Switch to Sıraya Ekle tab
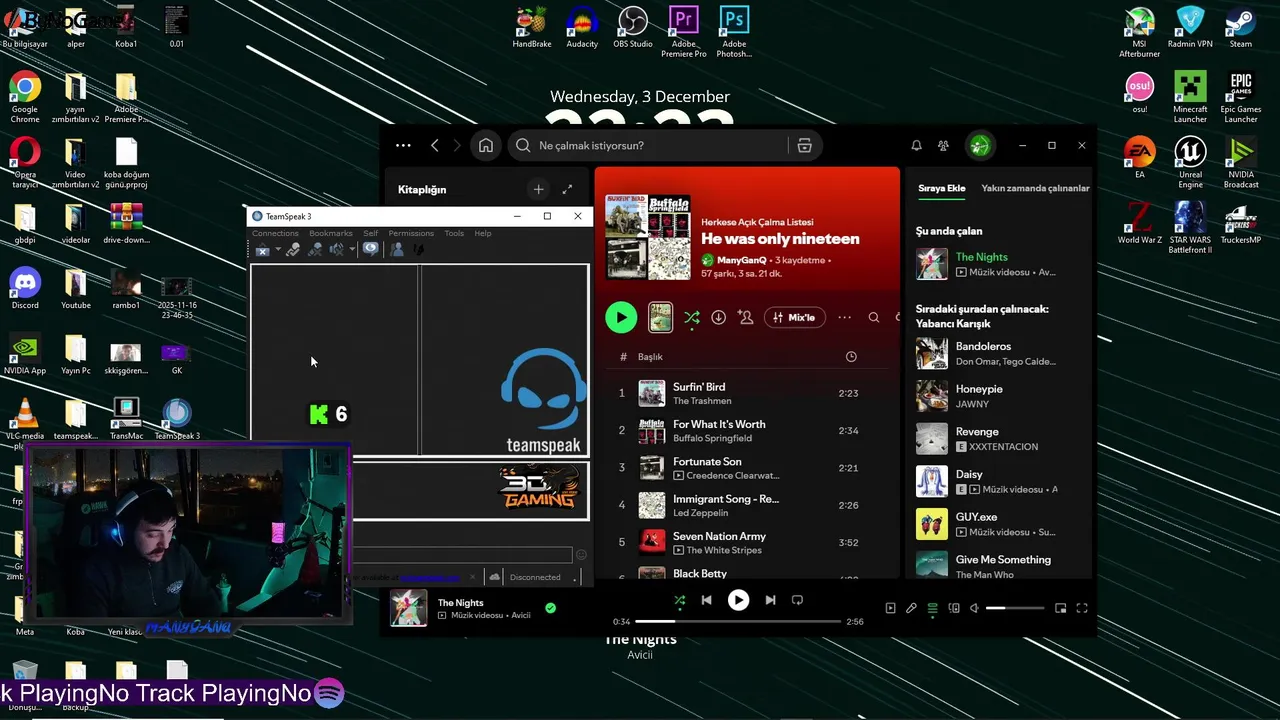This screenshot has width=1280, height=720. (942, 188)
